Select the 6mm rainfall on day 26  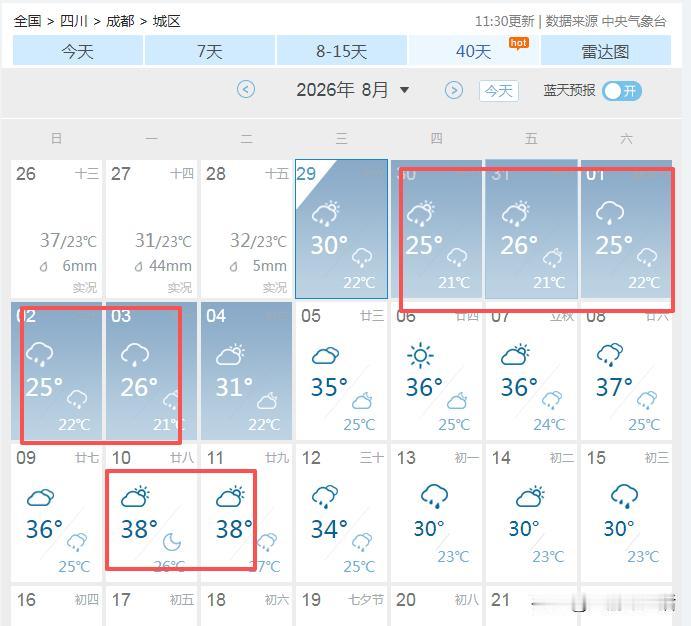(x=79, y=266)
